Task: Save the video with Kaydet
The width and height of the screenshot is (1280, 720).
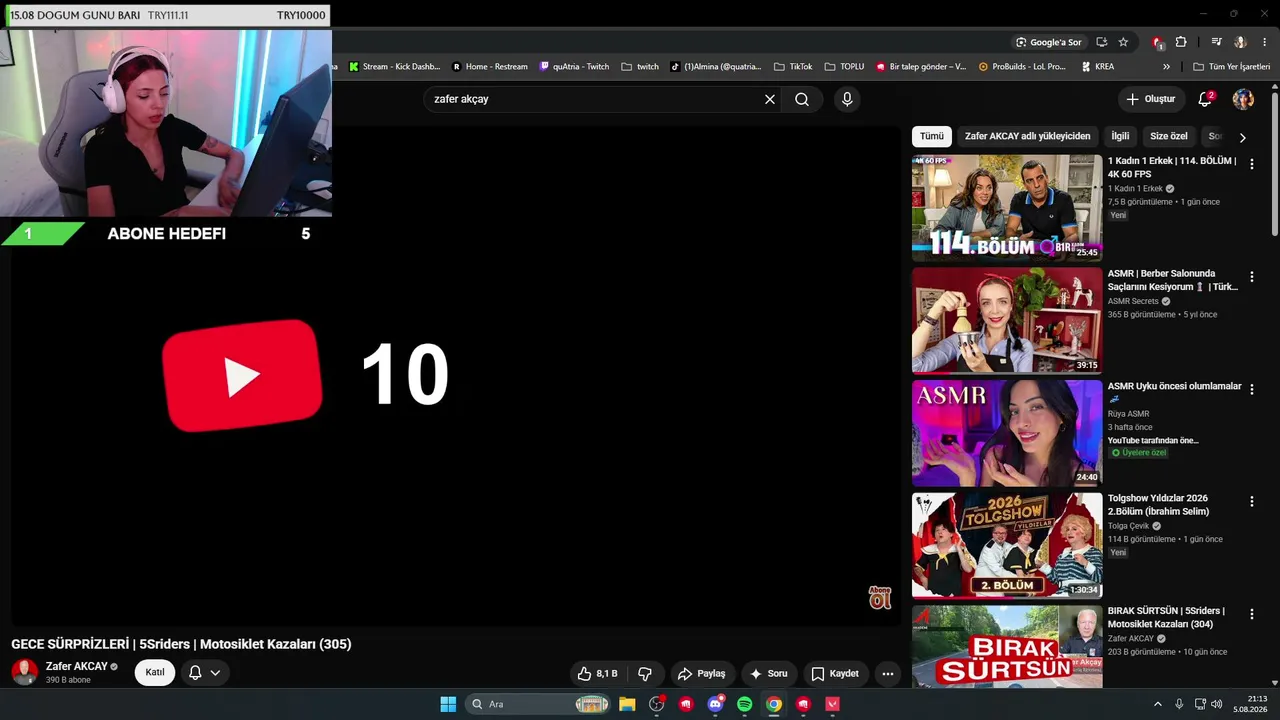Action: click(x=835, y=674)
